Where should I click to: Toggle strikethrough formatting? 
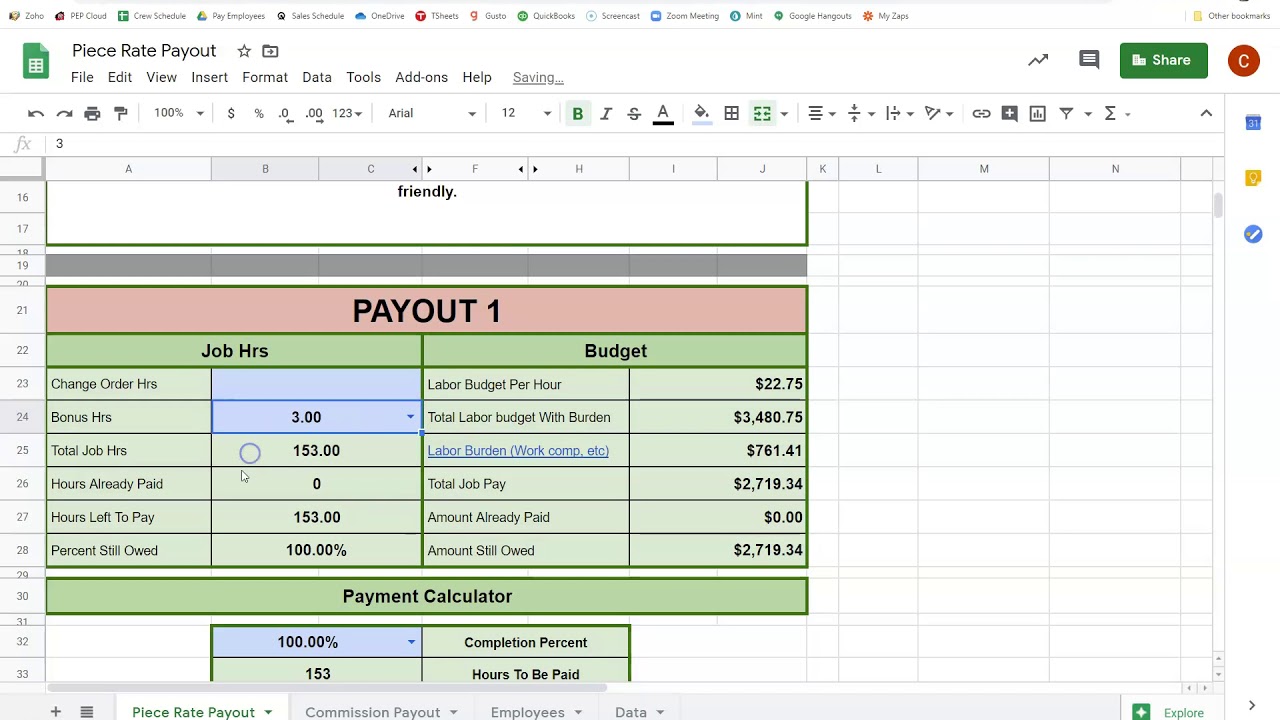coord(633,114)
